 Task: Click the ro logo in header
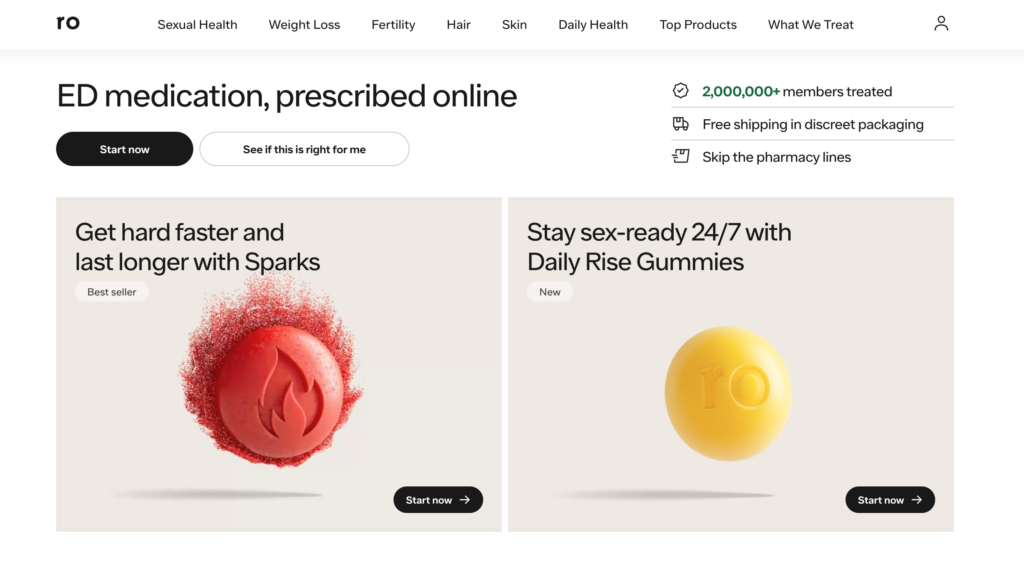[x=68, y=23]
